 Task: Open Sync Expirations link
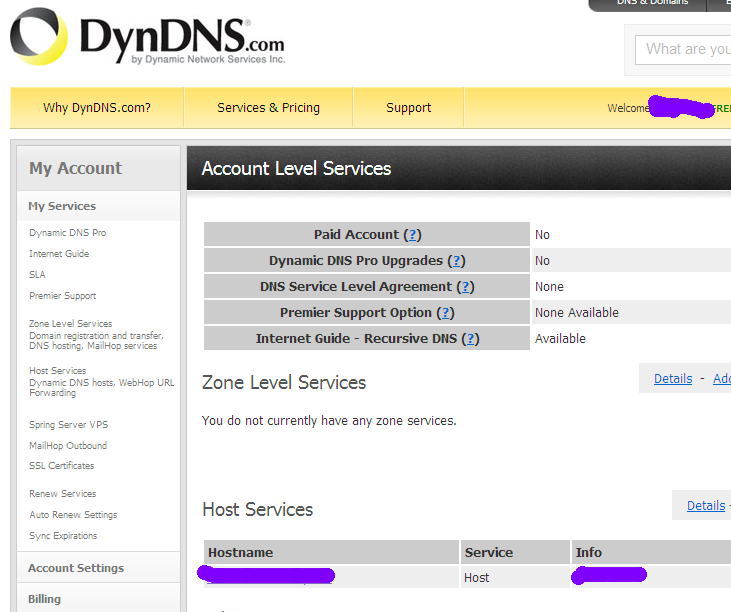click(63, 536)
